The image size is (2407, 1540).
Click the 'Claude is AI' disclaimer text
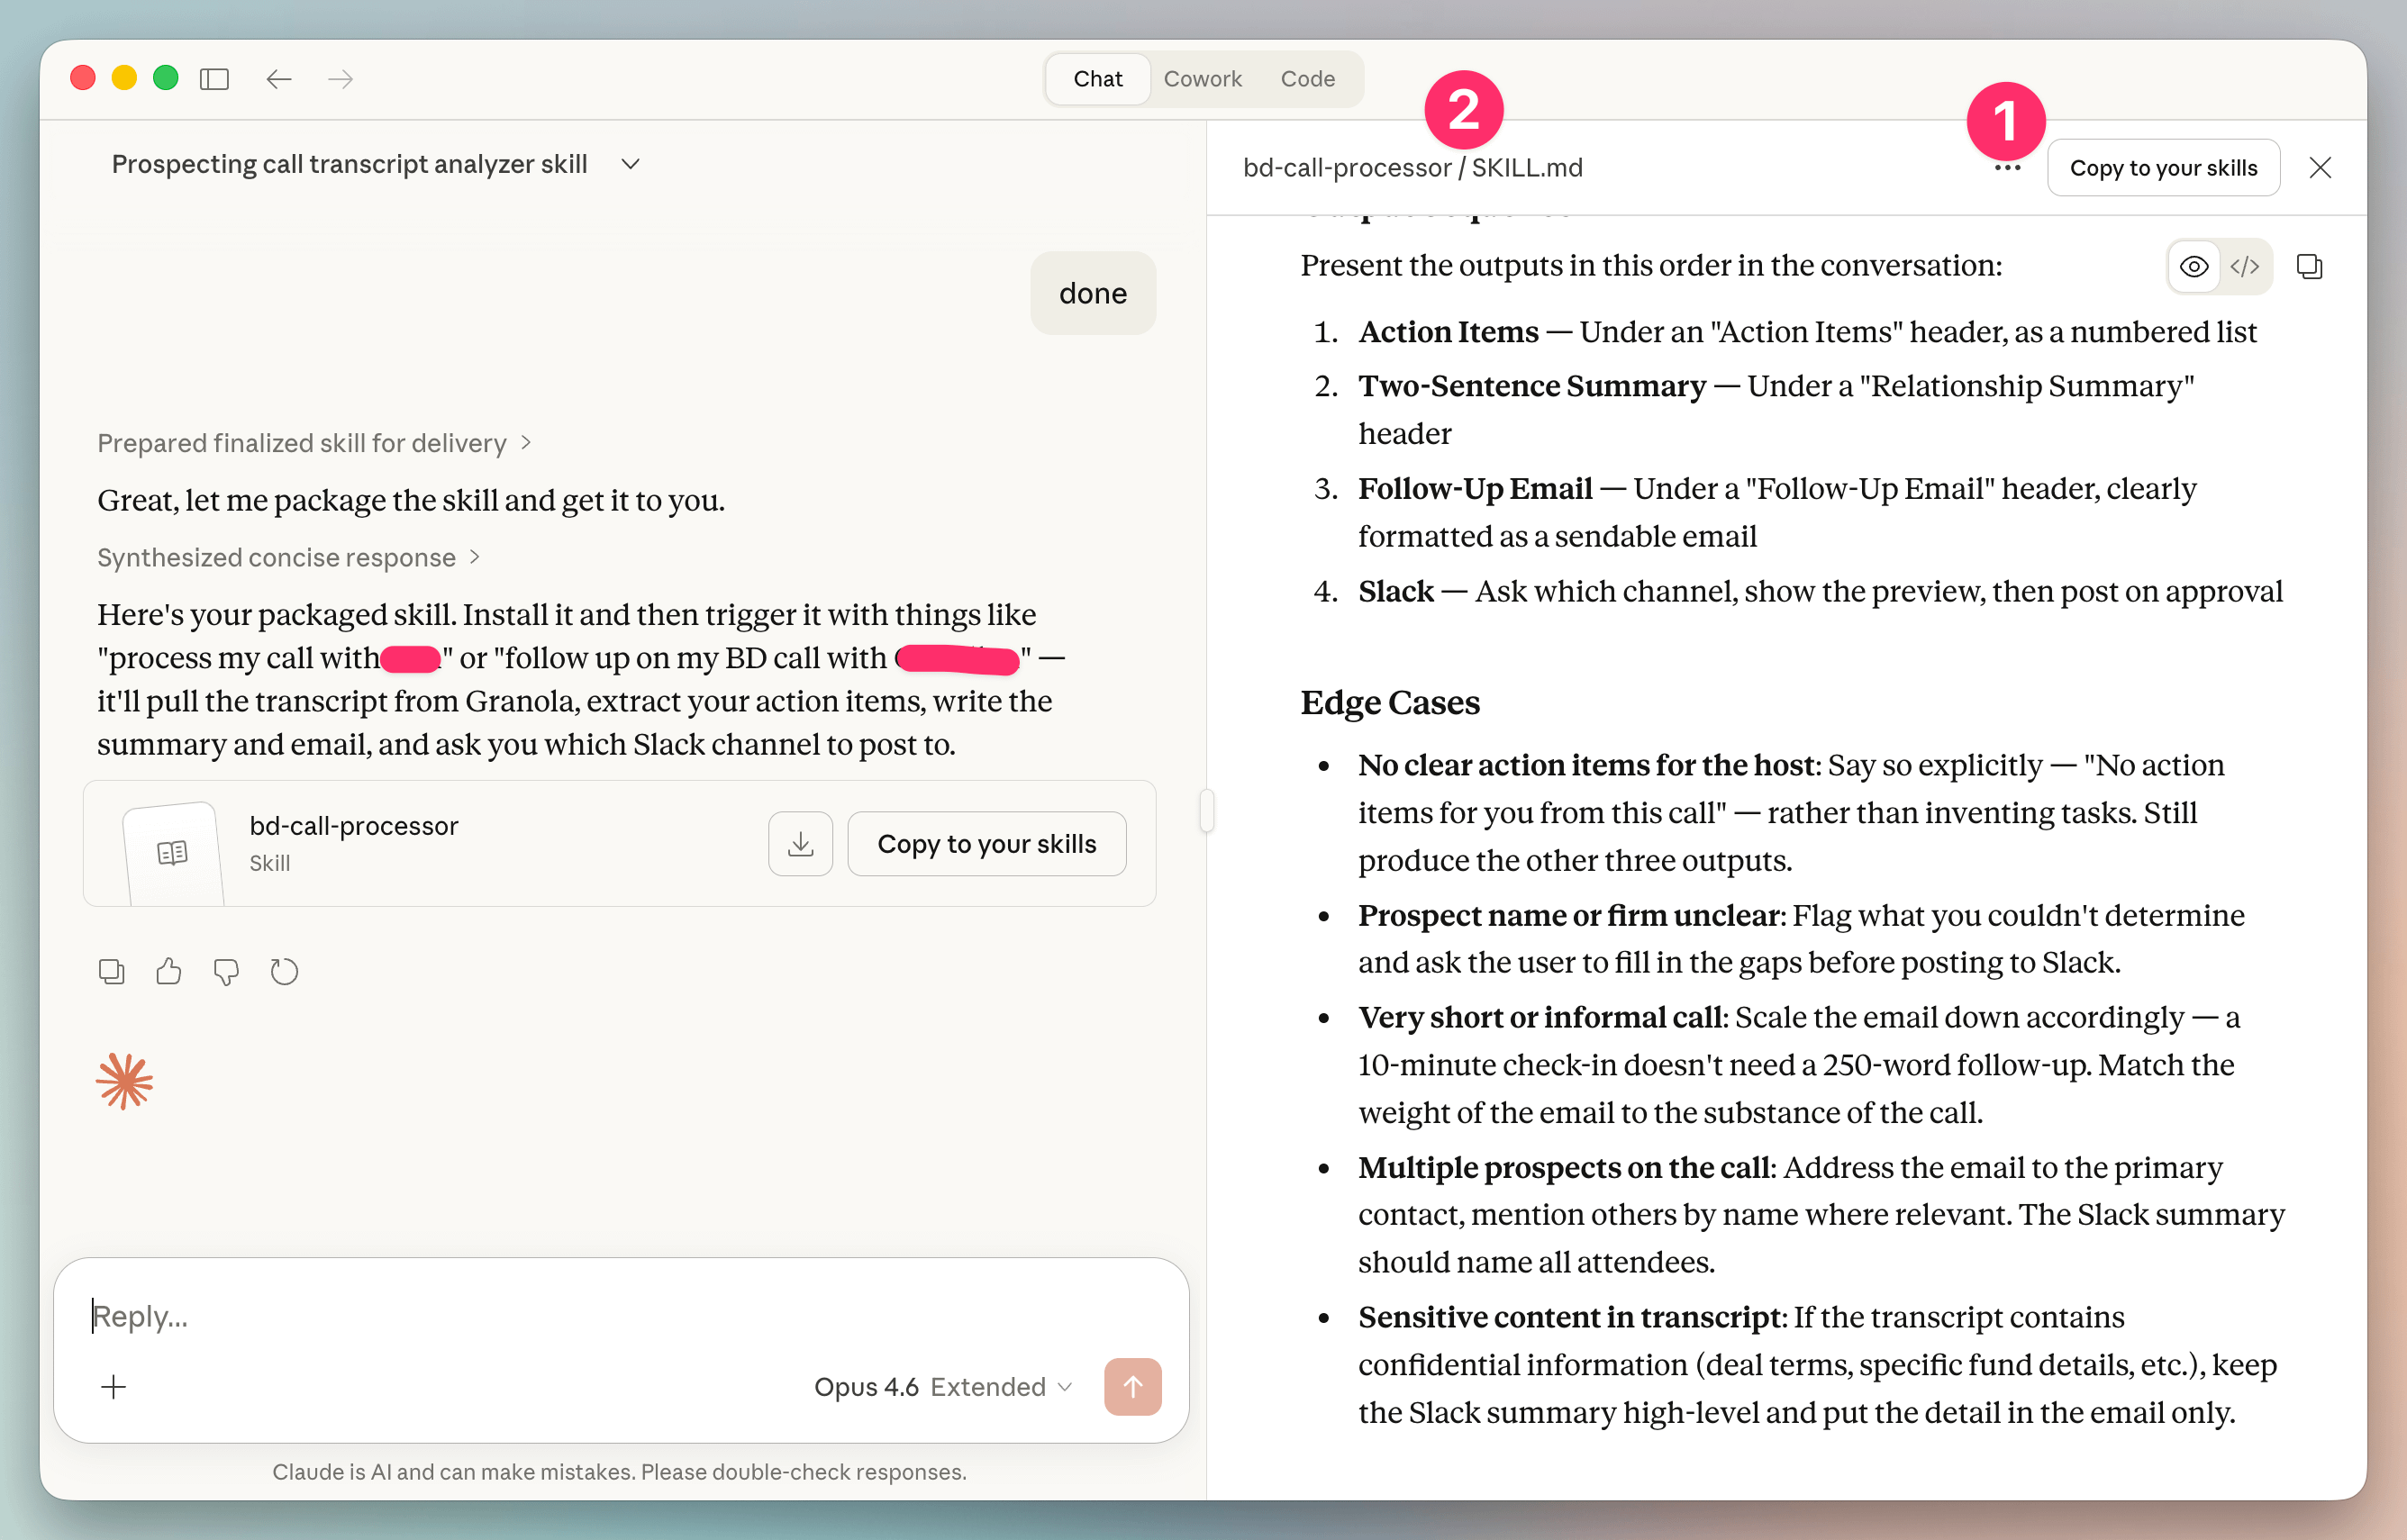619,1472
